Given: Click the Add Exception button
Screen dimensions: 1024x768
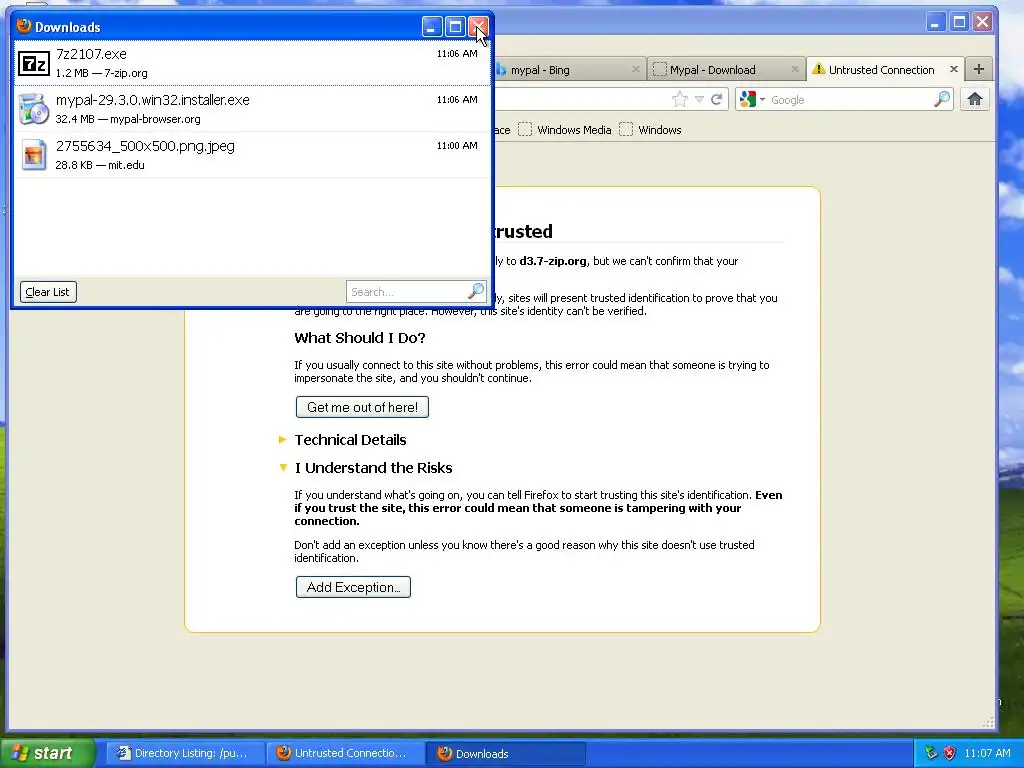Looking at the screenshot, I should pos(353,587).
